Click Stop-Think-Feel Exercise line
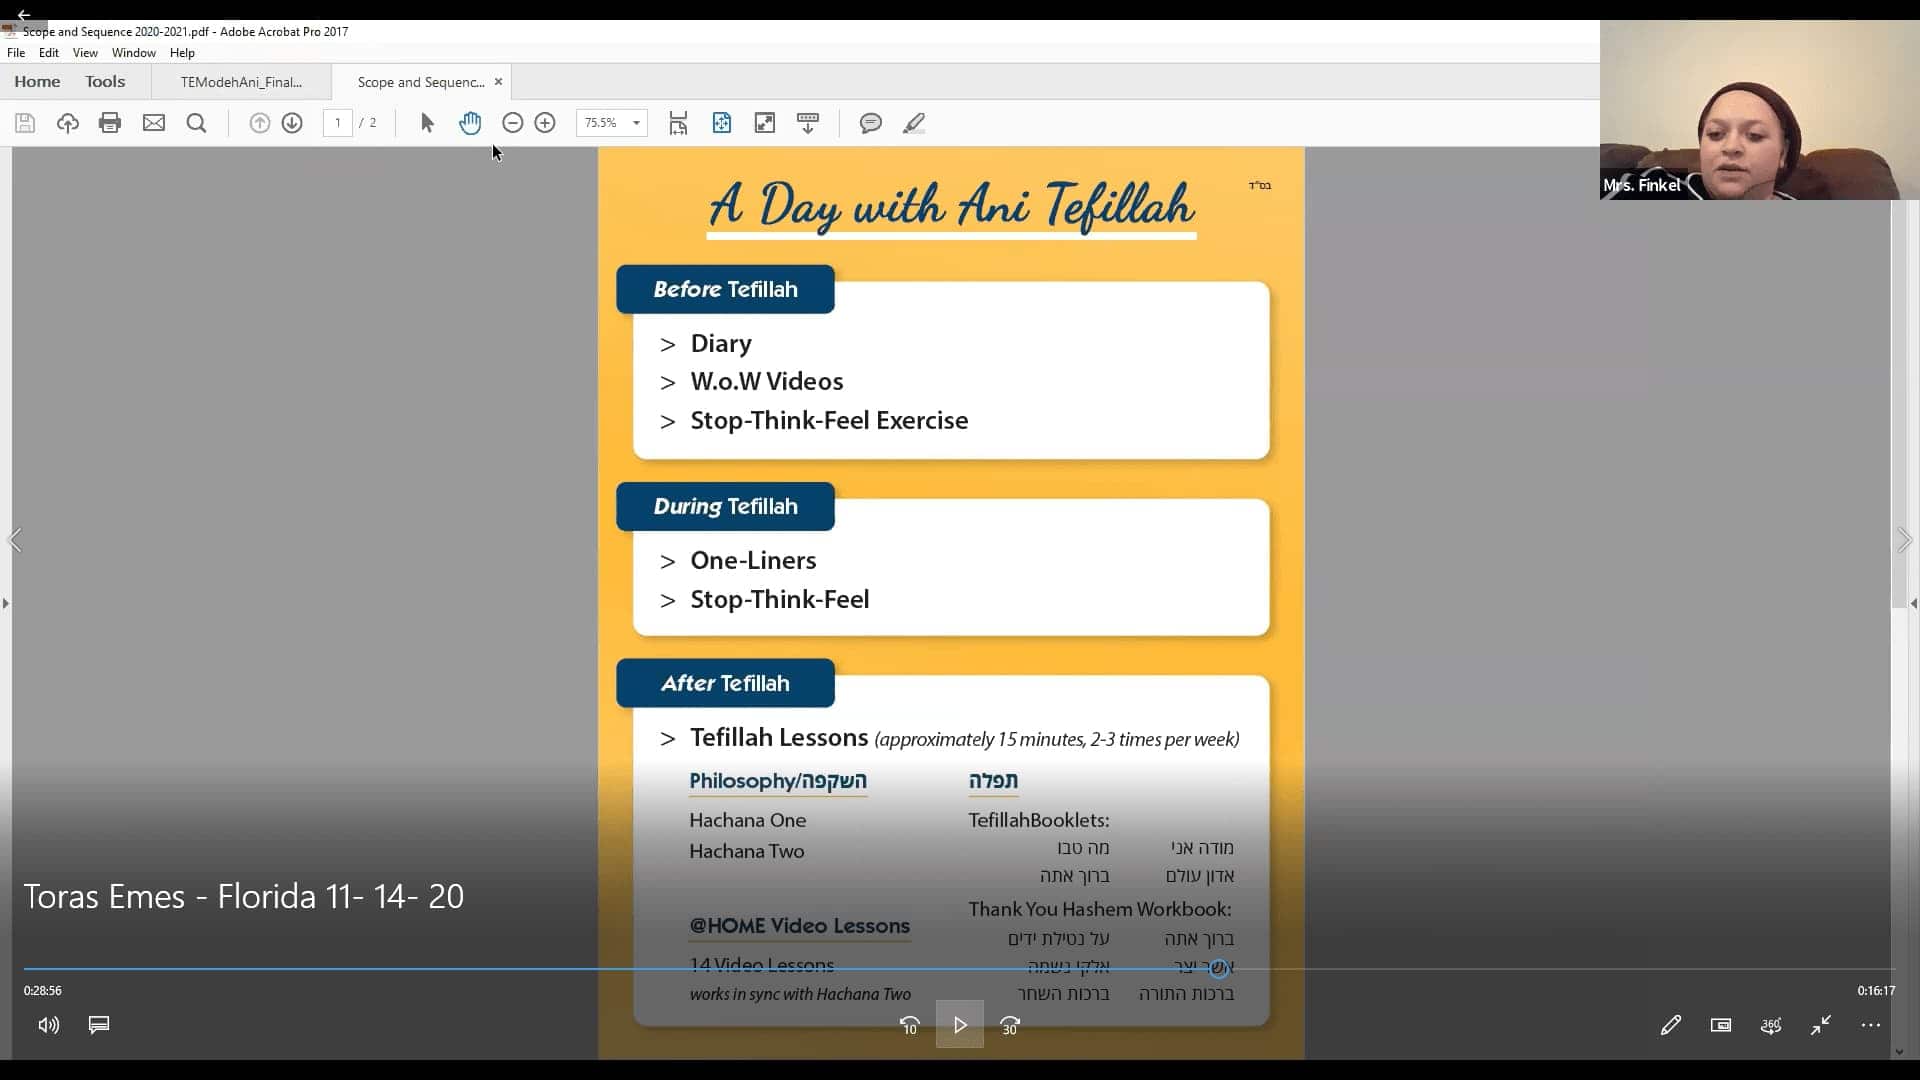The height and width of the screenshot is (1080, 1920). tap(829, 421)
